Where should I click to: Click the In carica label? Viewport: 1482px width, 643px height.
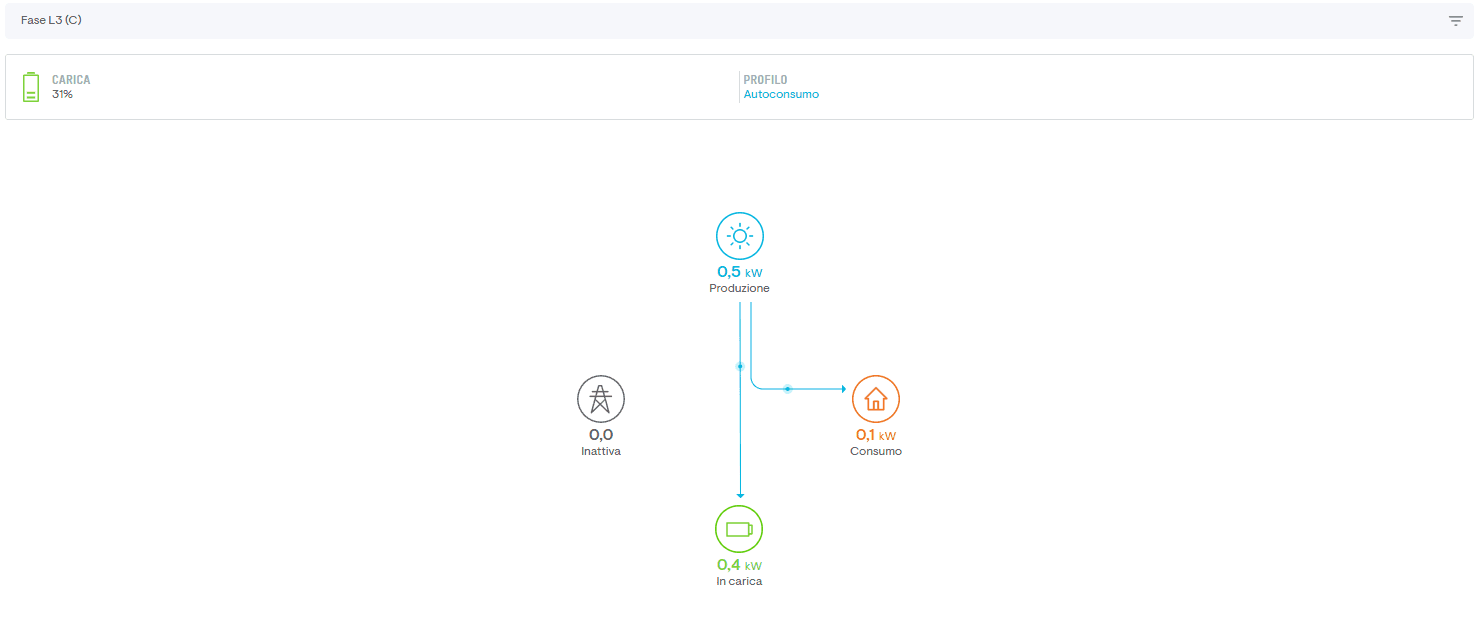point(739,581)
